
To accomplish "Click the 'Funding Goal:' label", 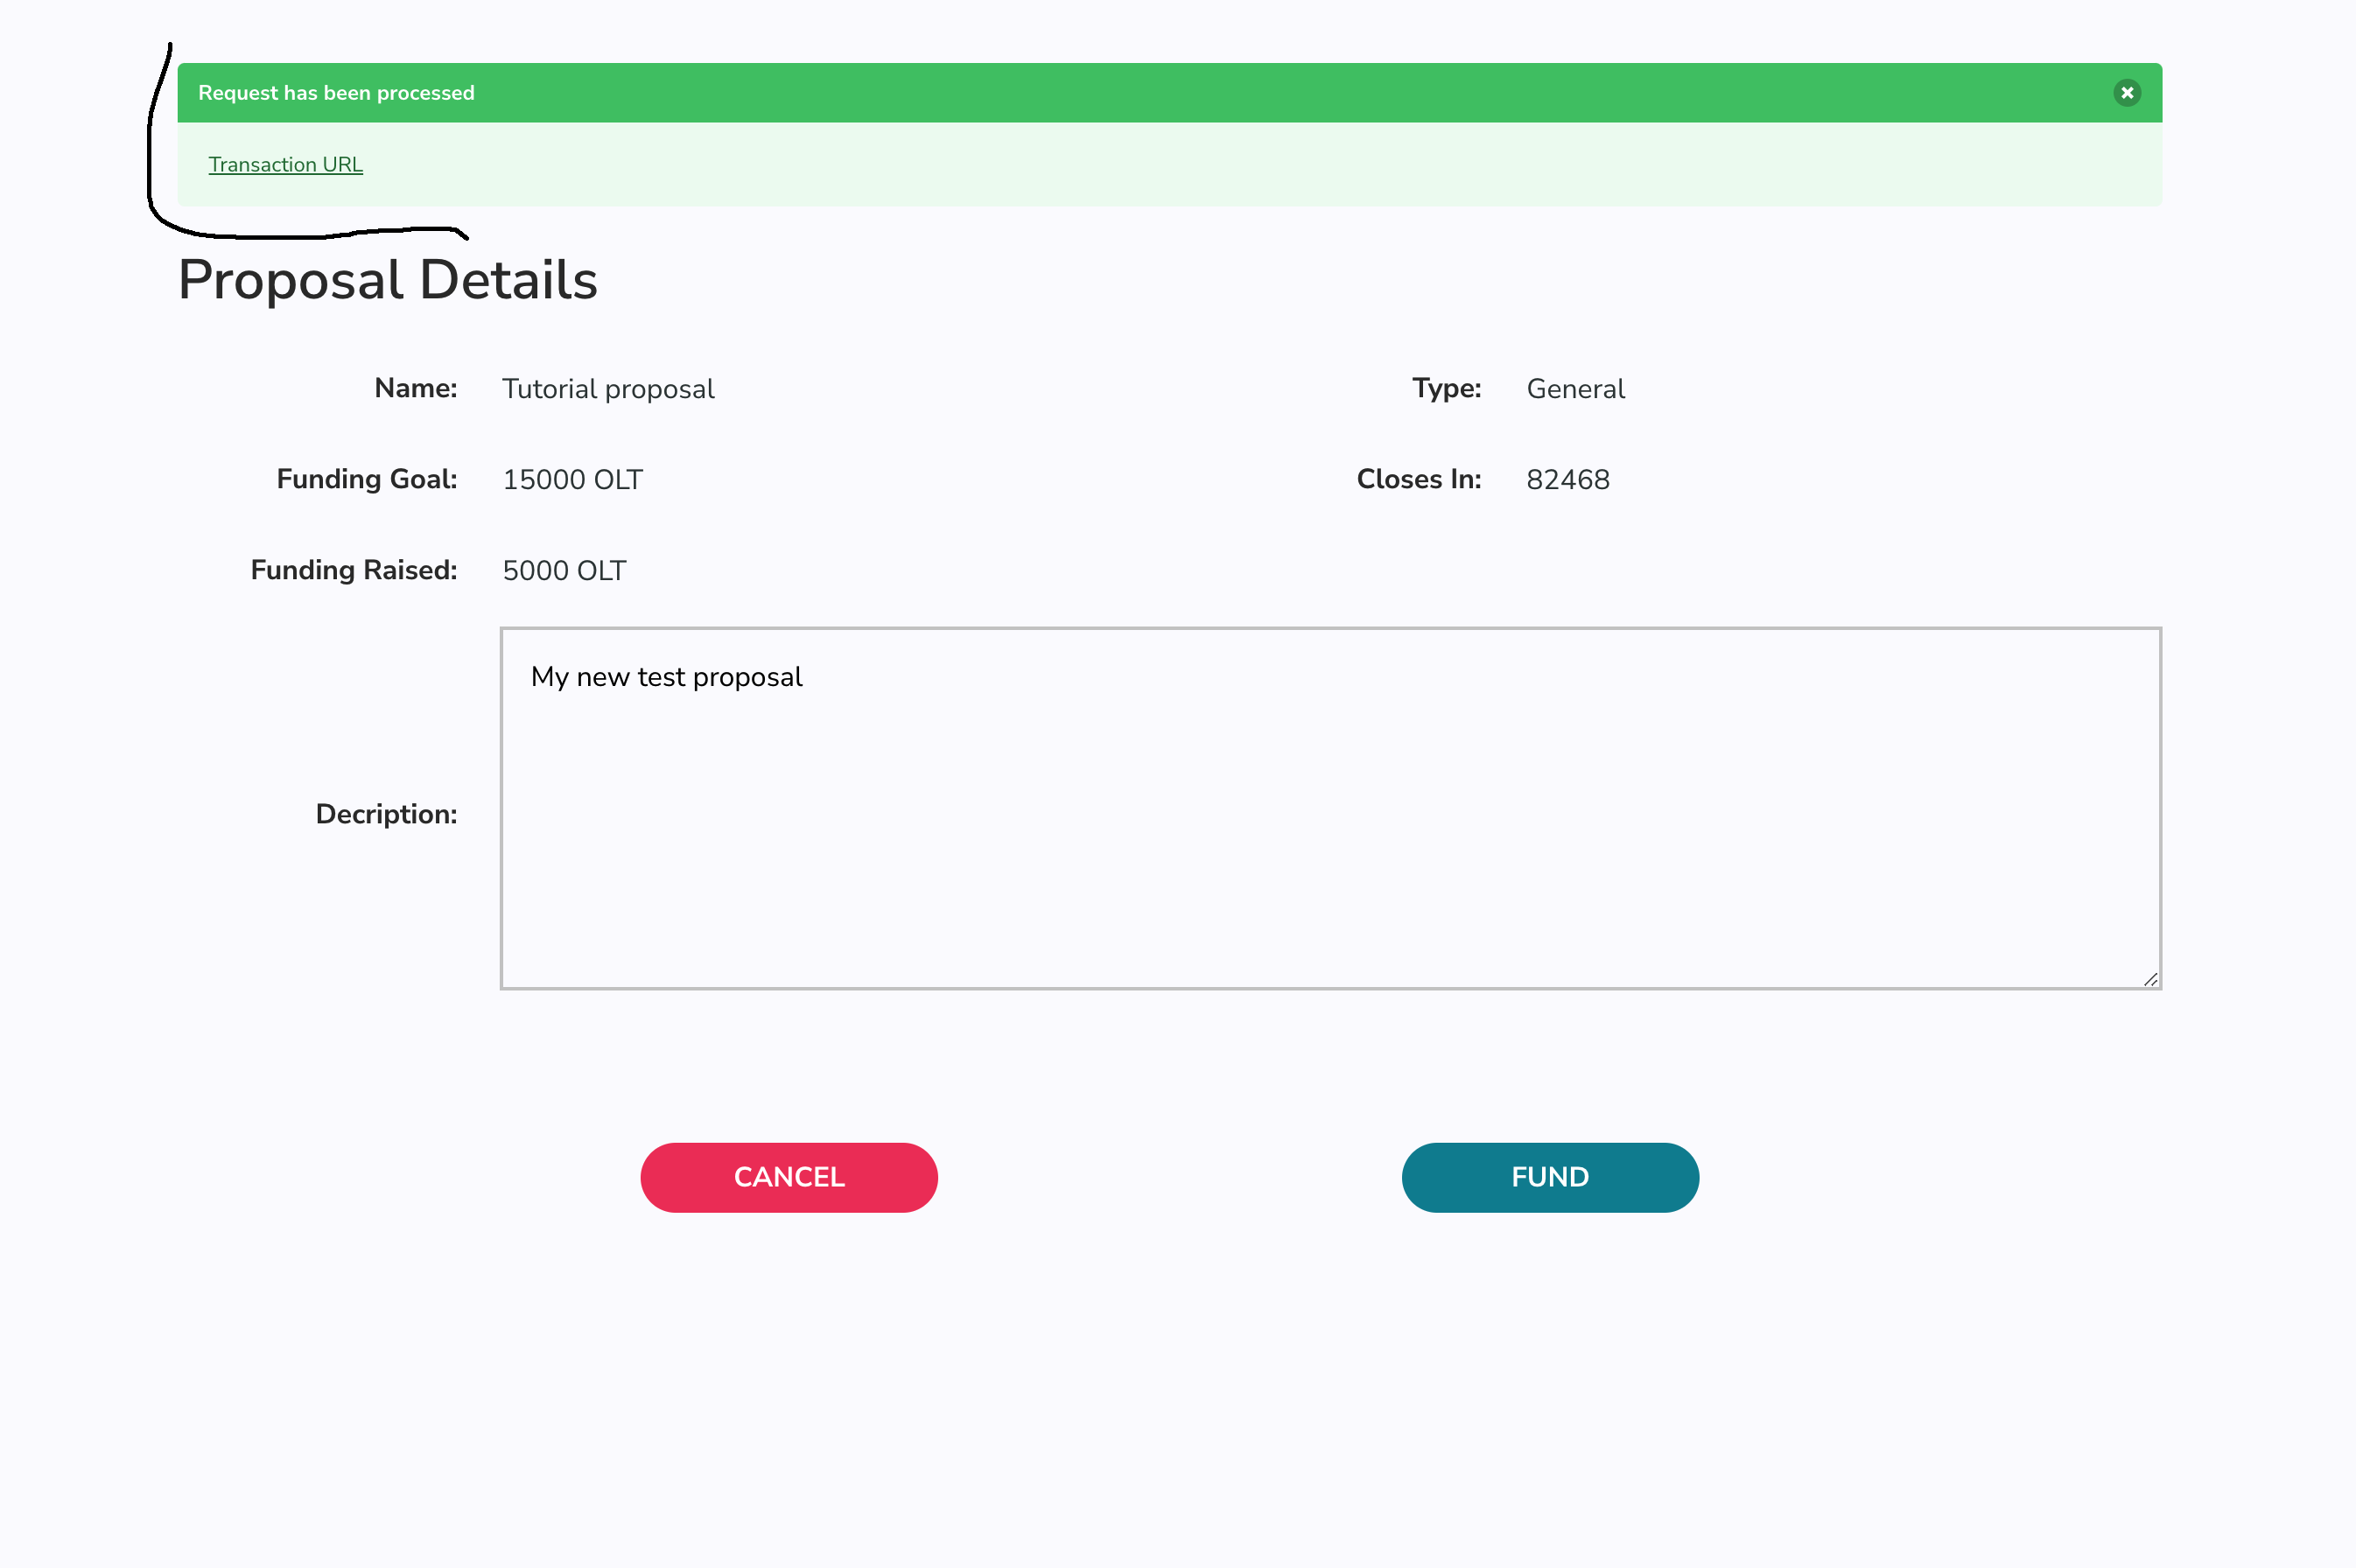I will 366,479.
